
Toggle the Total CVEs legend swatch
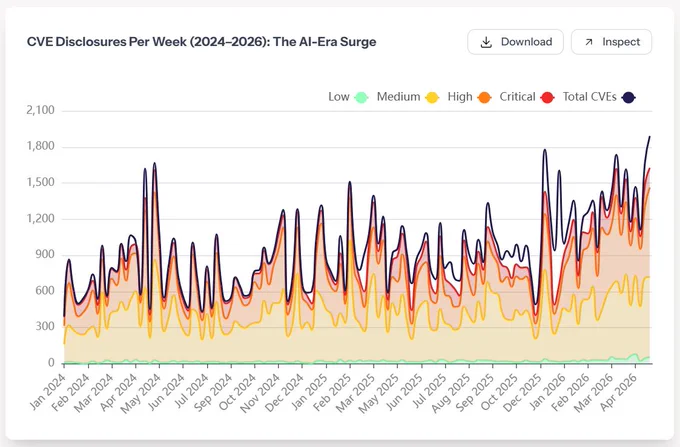628,97
